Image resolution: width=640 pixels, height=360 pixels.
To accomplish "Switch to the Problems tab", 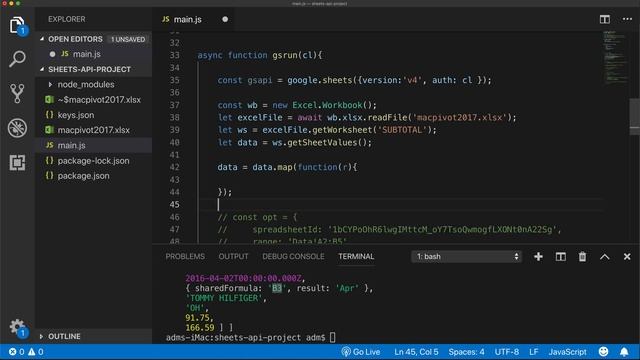I will tap(185, 256).
